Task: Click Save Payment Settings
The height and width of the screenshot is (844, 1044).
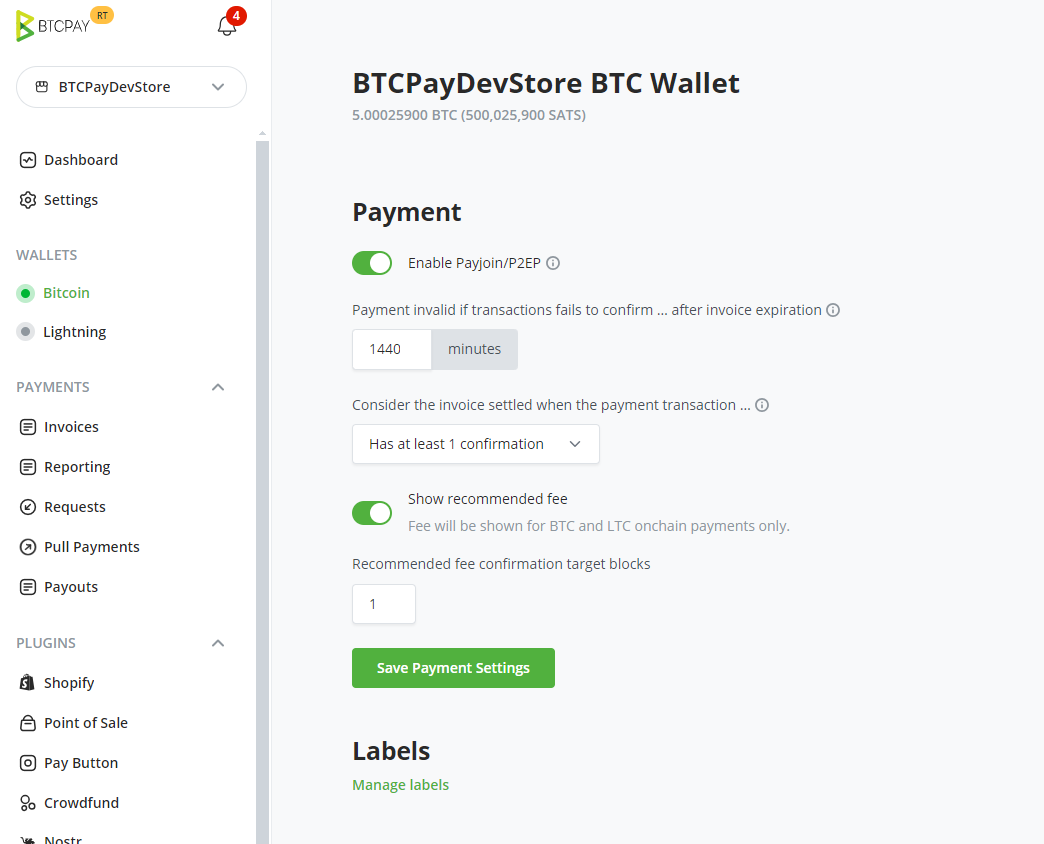Action: [453, 667]
